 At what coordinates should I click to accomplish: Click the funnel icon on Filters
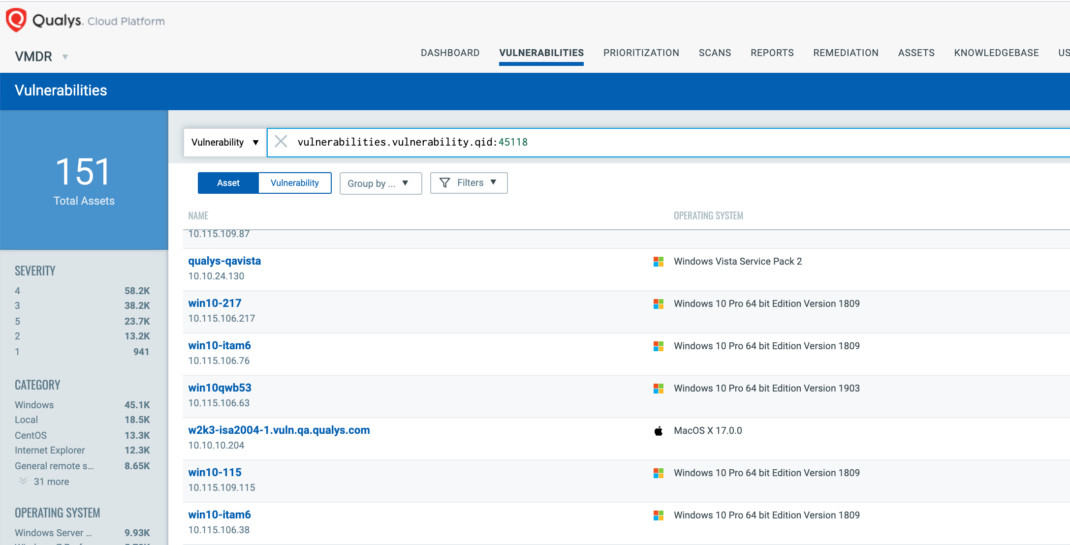click(x=445, y=183)
